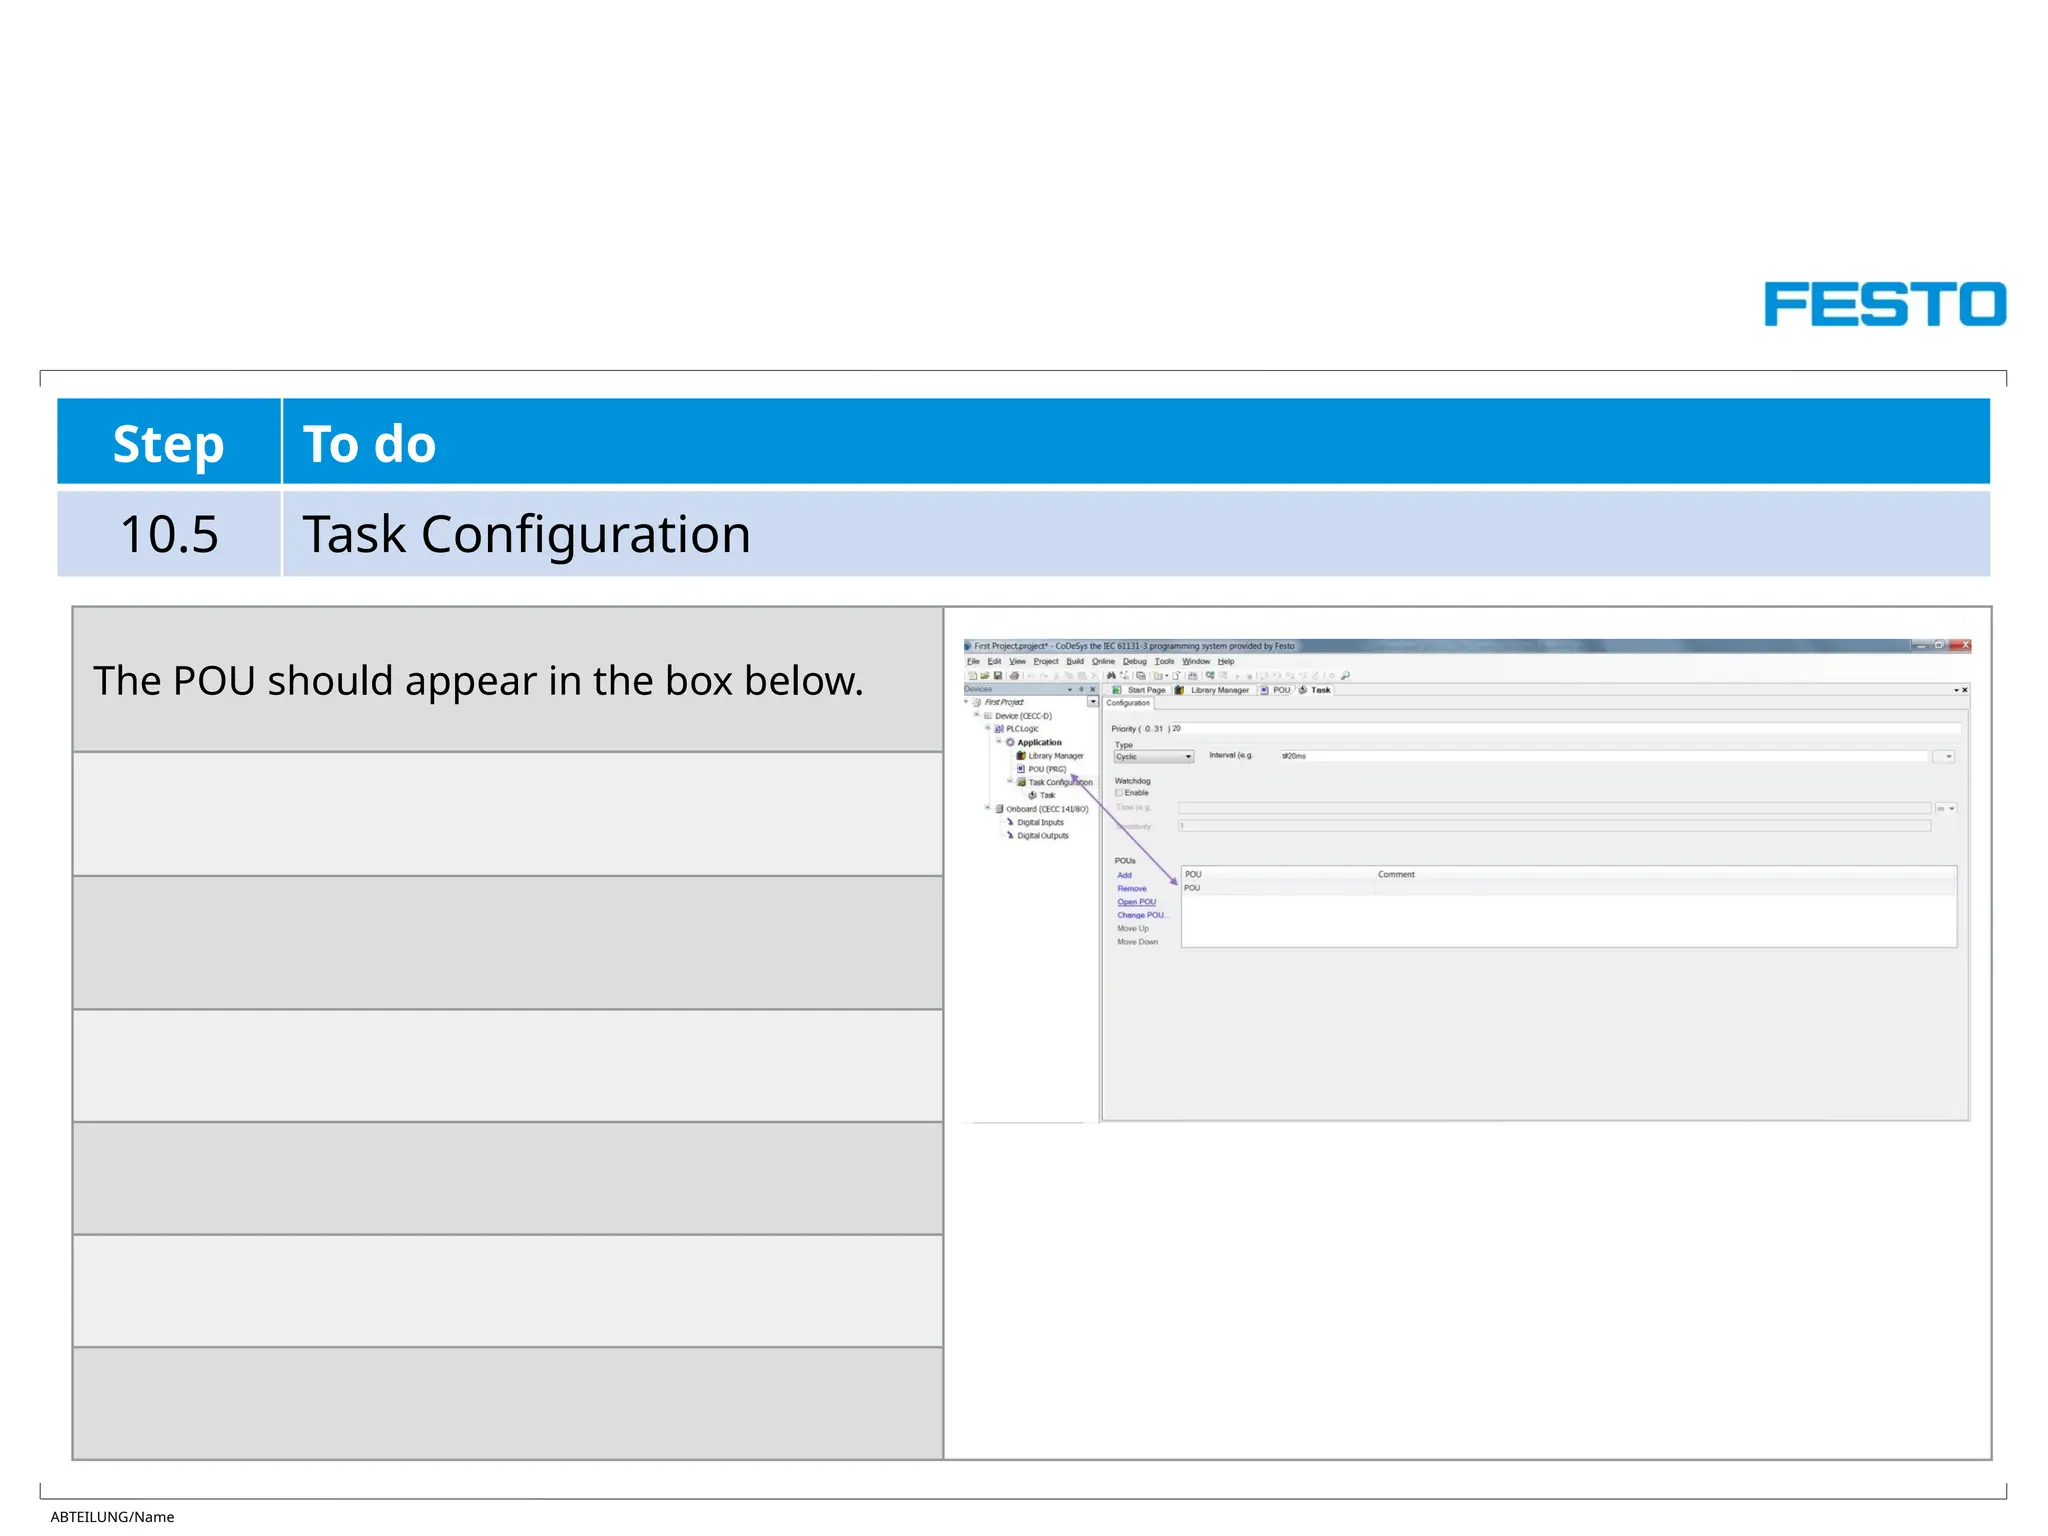The image size is (2048, 1536).
Task: Click the Digital Outputs icon in tree
Action: click(1010, 835)
